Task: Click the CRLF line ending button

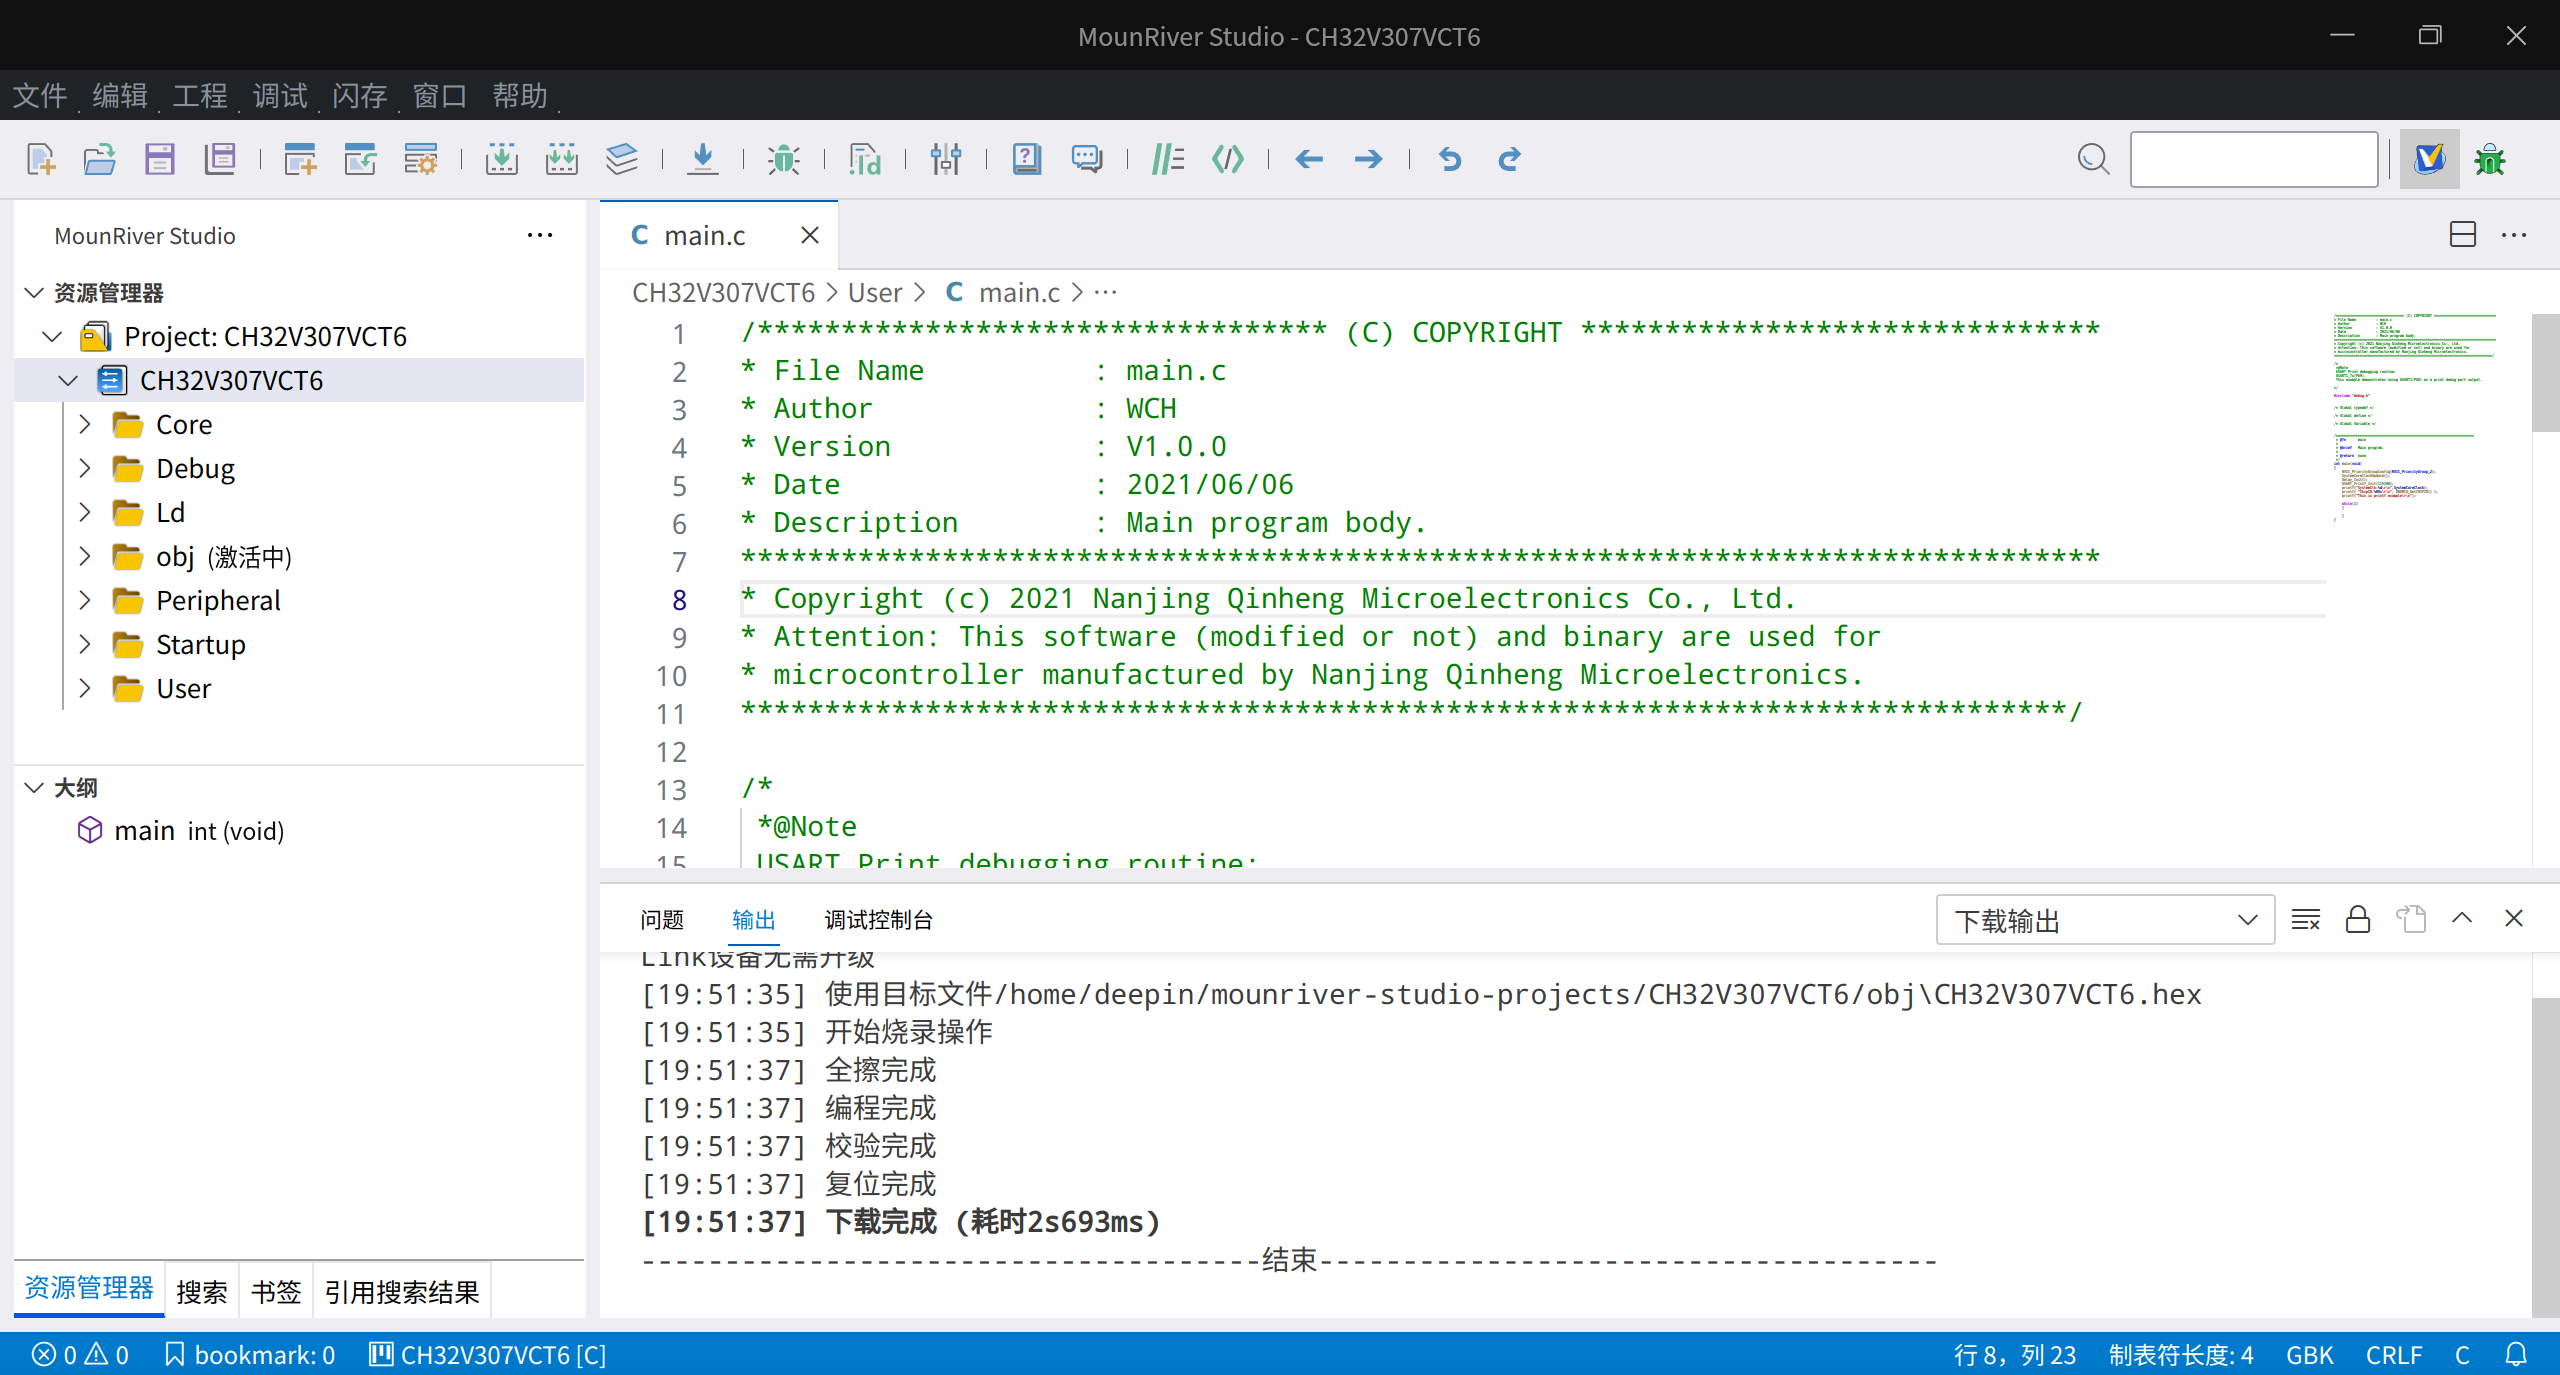Action: coord(2394,1355)
